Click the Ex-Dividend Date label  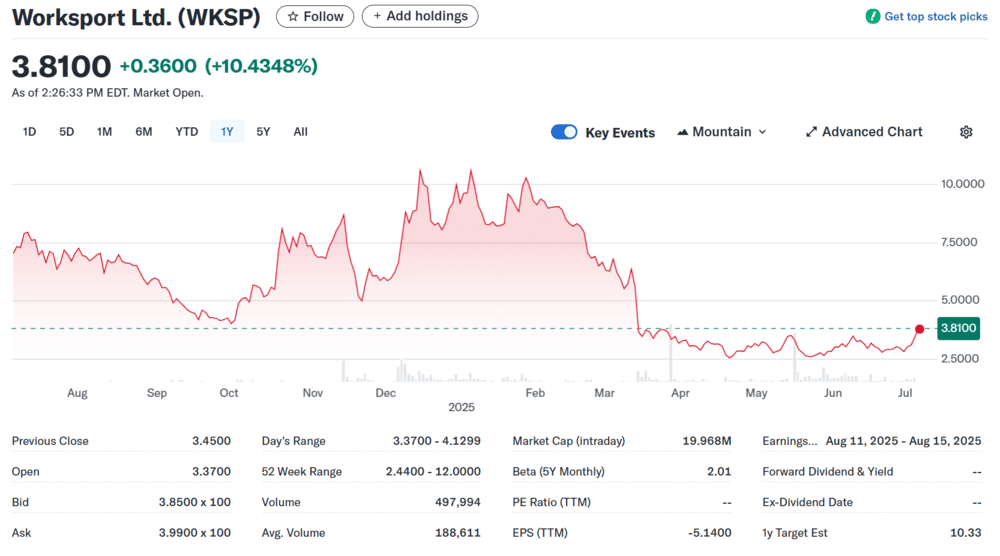807,502
